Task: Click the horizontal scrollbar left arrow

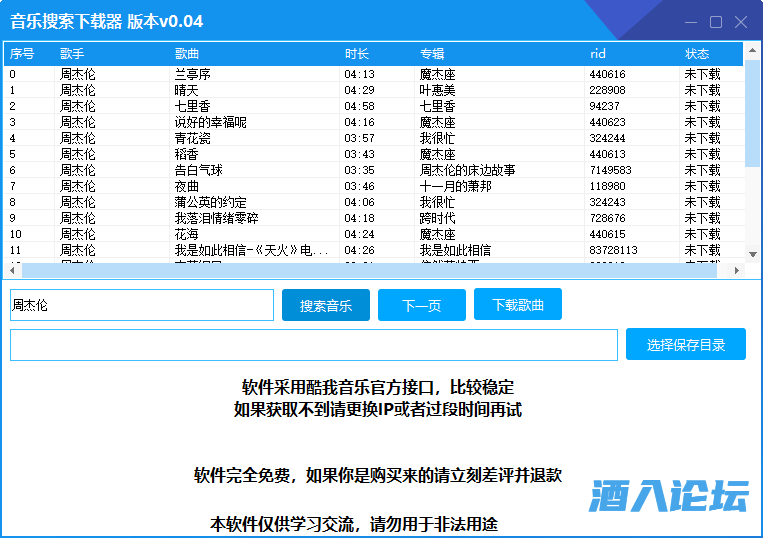Action: pos(12,271)
